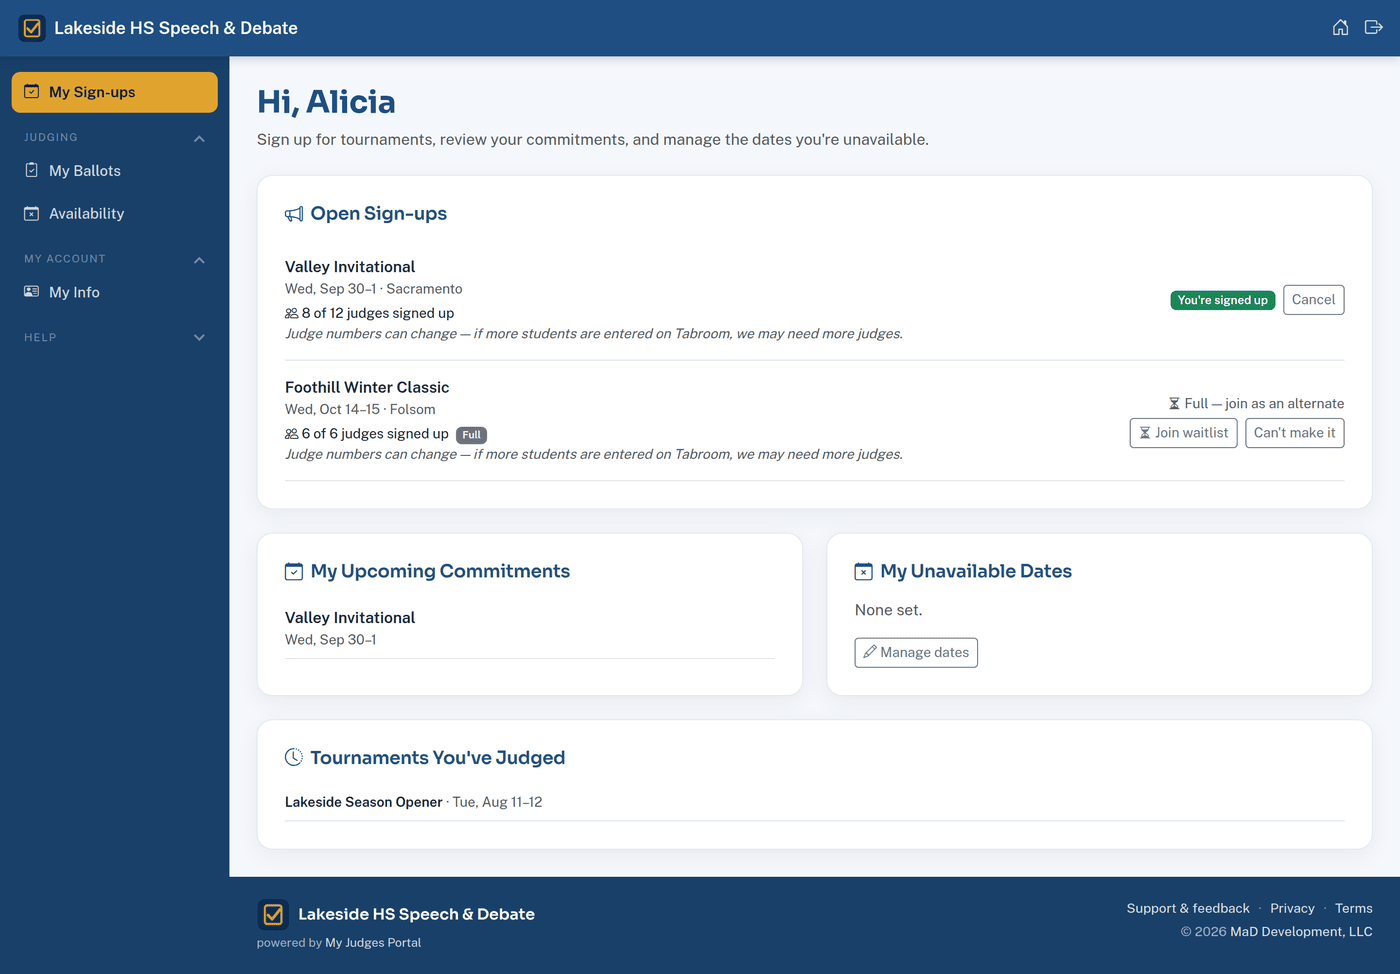Cancel the Valley Invitational sign-up
The width and height of the screenshot is (1400, 974).
(x=1313, y=300)
